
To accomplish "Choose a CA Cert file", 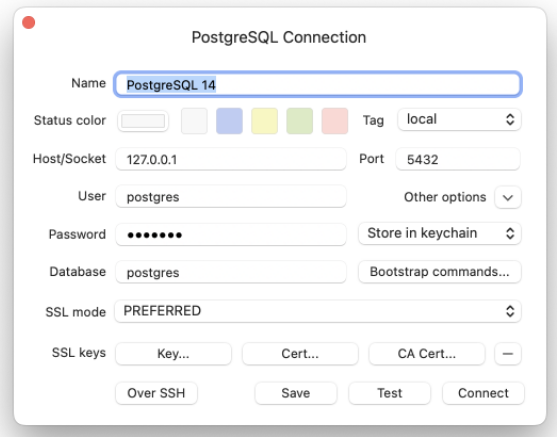I will [x=427, y=354].
